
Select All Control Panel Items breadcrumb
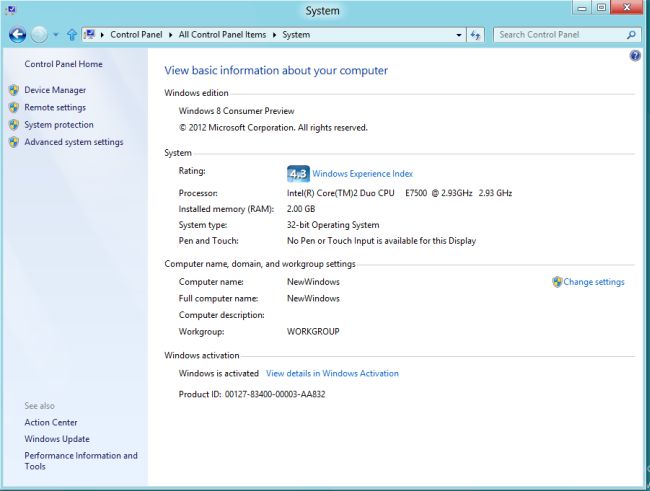(x=223, y=35)
